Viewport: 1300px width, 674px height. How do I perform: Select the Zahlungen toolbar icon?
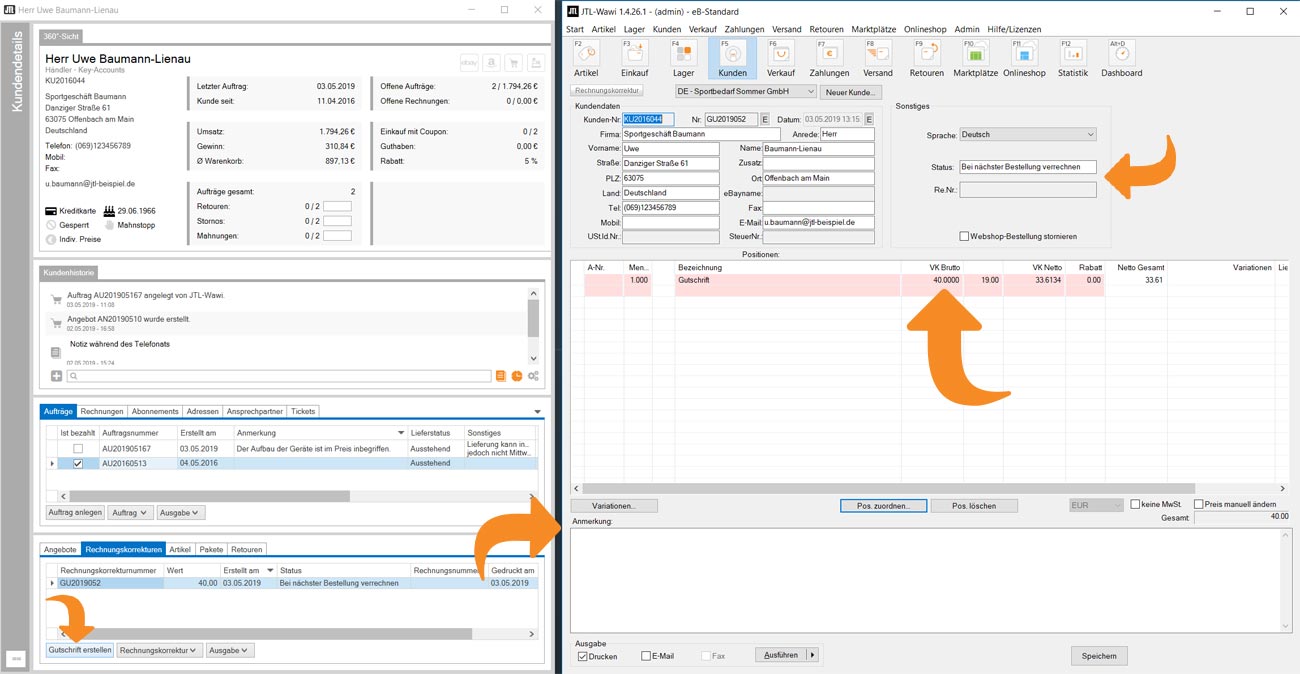click(x=829, y=58)
